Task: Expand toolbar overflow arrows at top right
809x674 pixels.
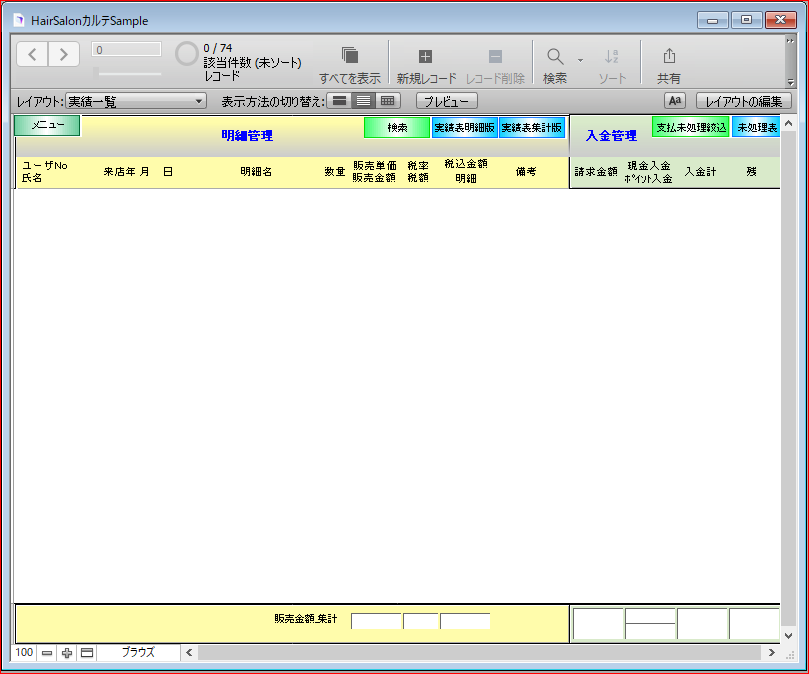Action: pyautogui.click(x=790, y=41)
